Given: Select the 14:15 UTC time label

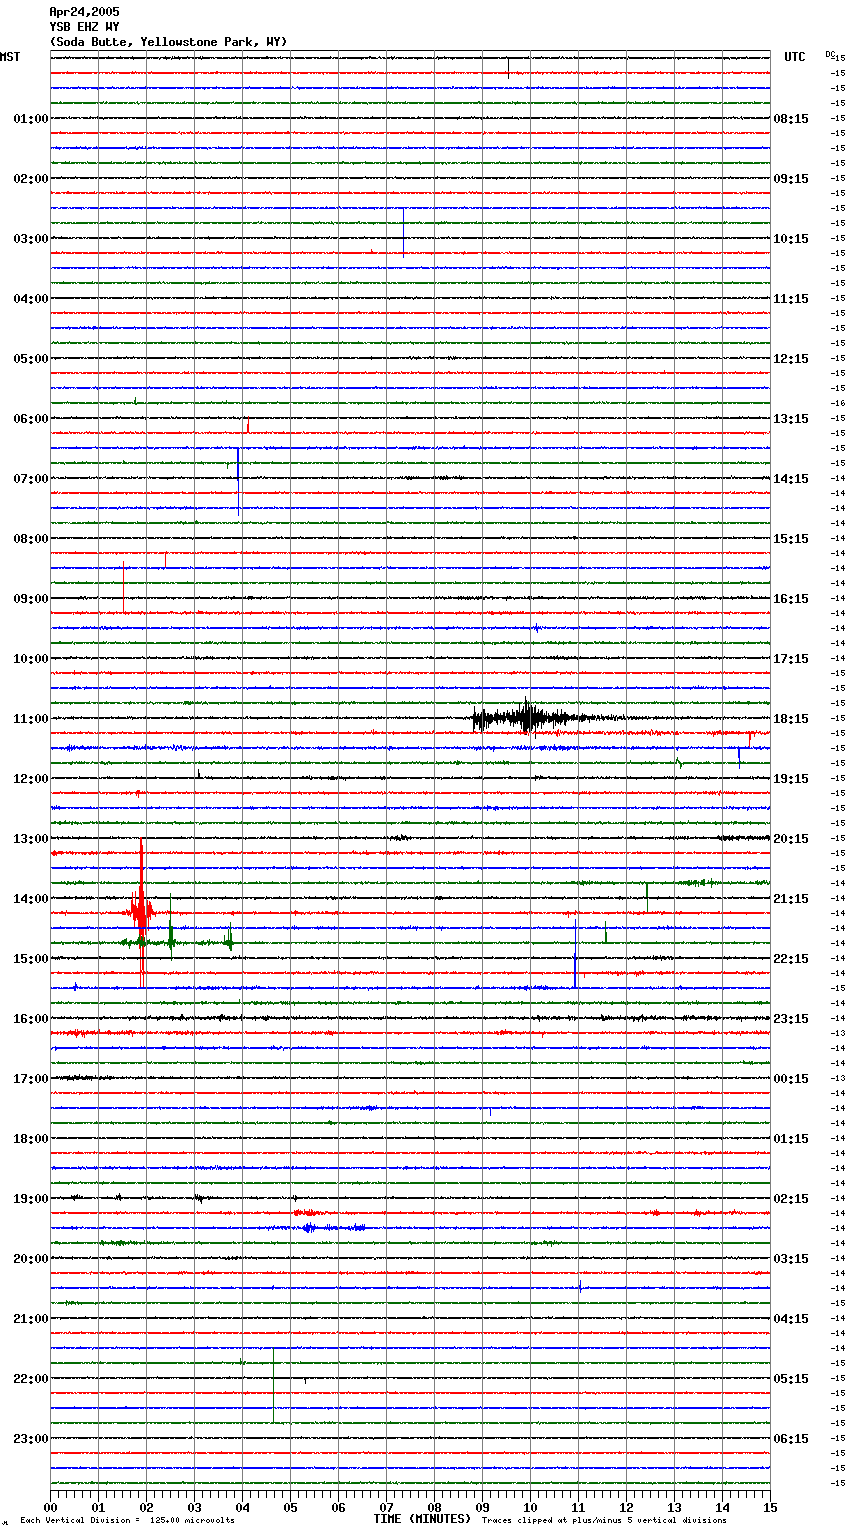Looking at the screenshot, I should point(791,479).
